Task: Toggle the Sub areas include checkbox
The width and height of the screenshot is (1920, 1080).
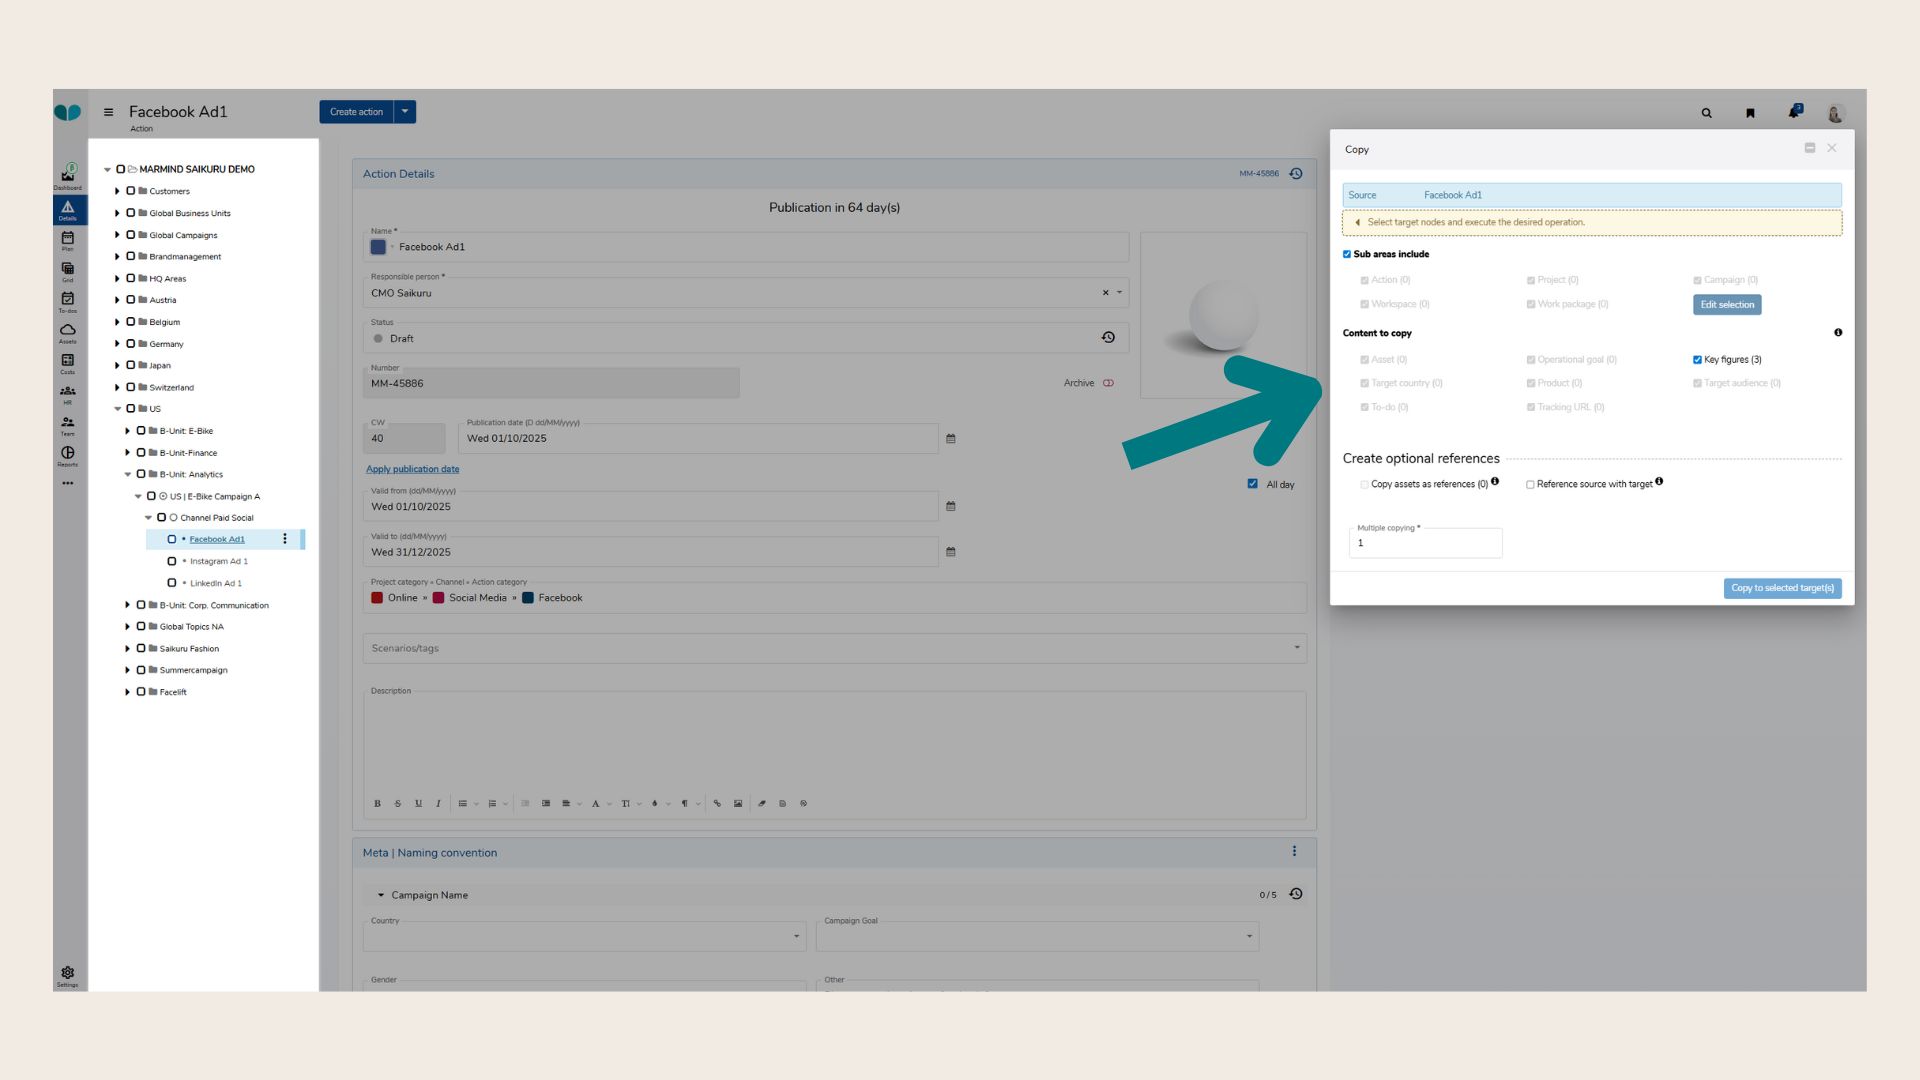Action: [x=1347, y=255]
